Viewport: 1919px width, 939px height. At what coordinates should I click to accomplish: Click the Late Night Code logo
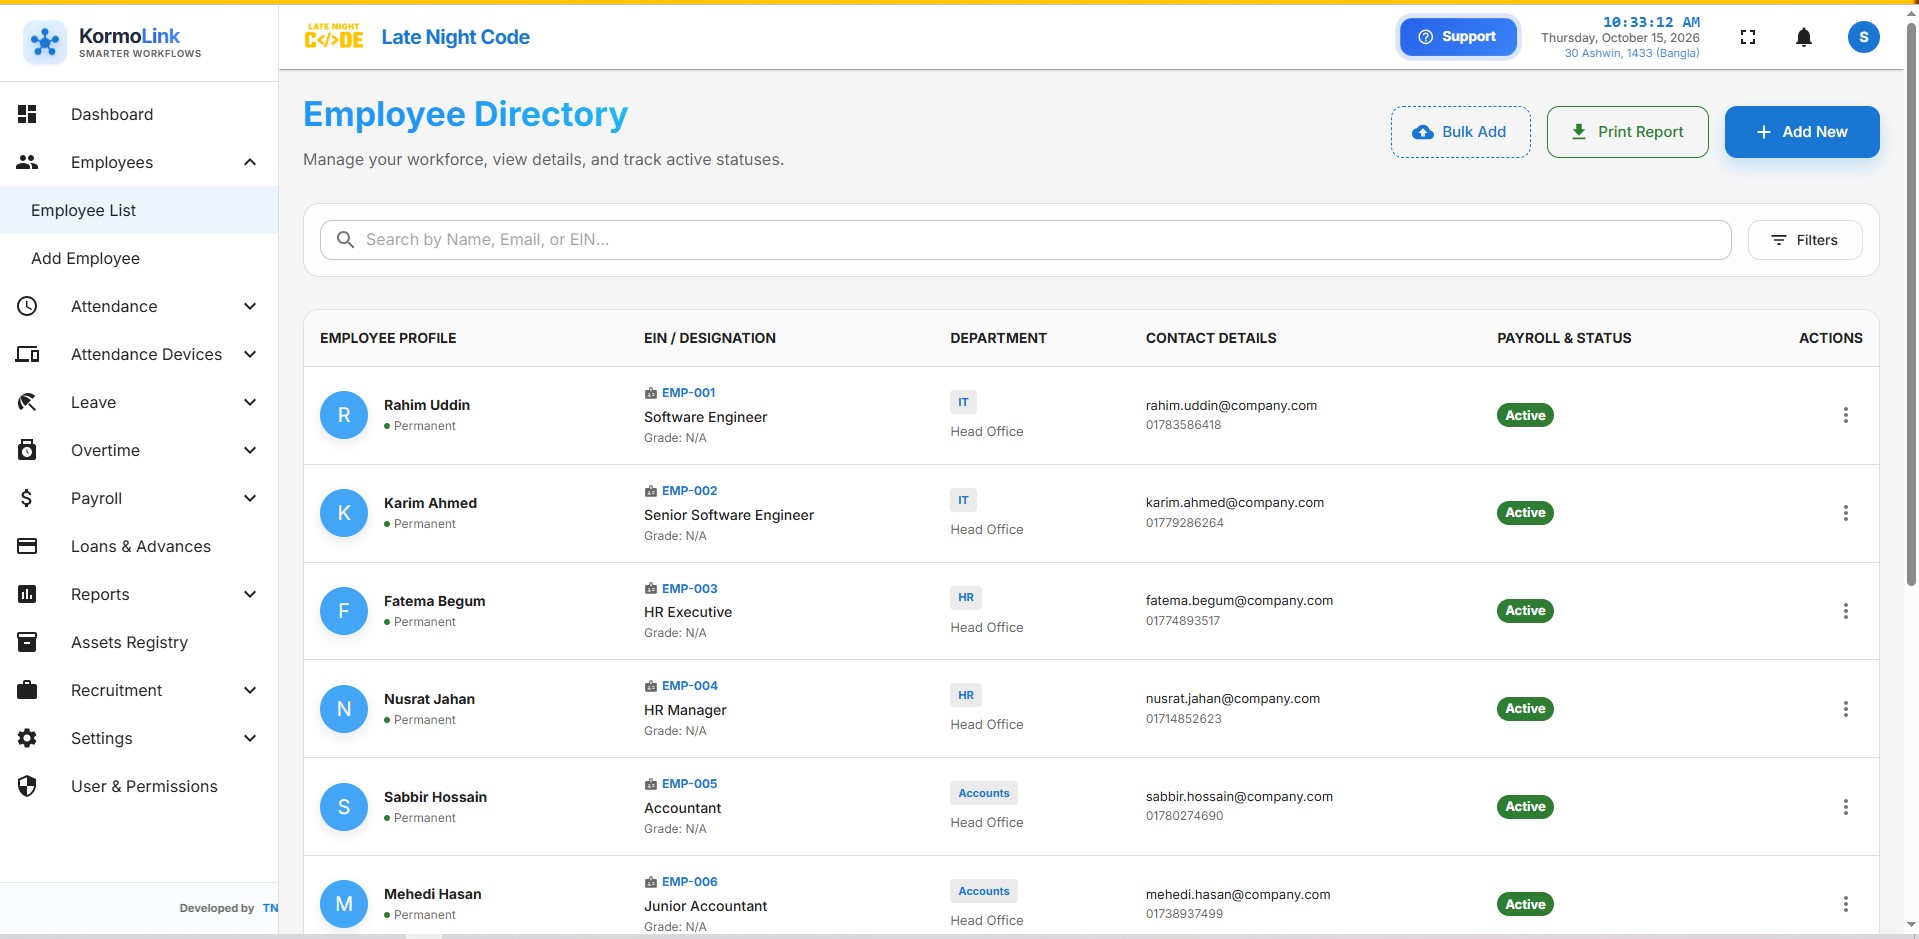(x=334, y=37)
